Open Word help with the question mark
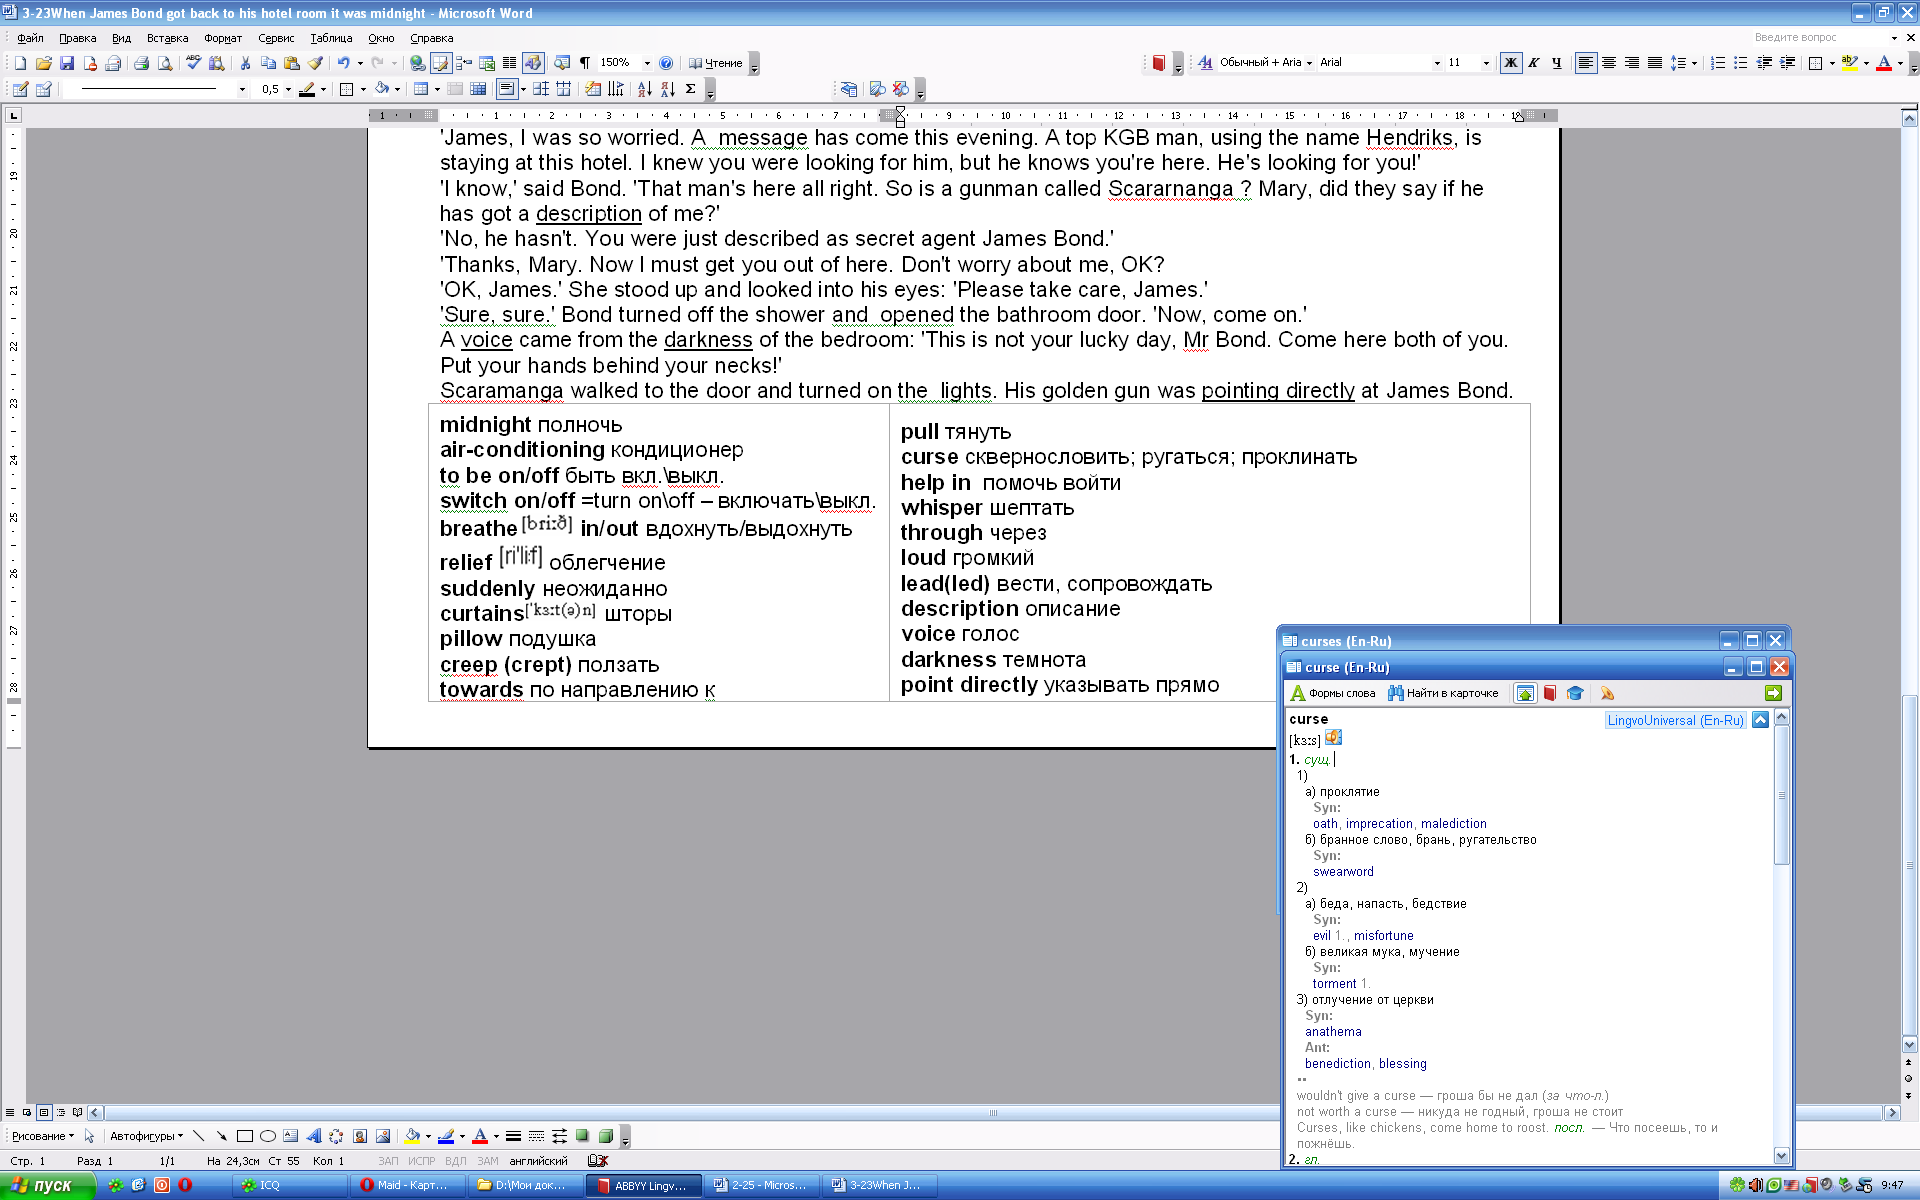 (x=666, y=63)
